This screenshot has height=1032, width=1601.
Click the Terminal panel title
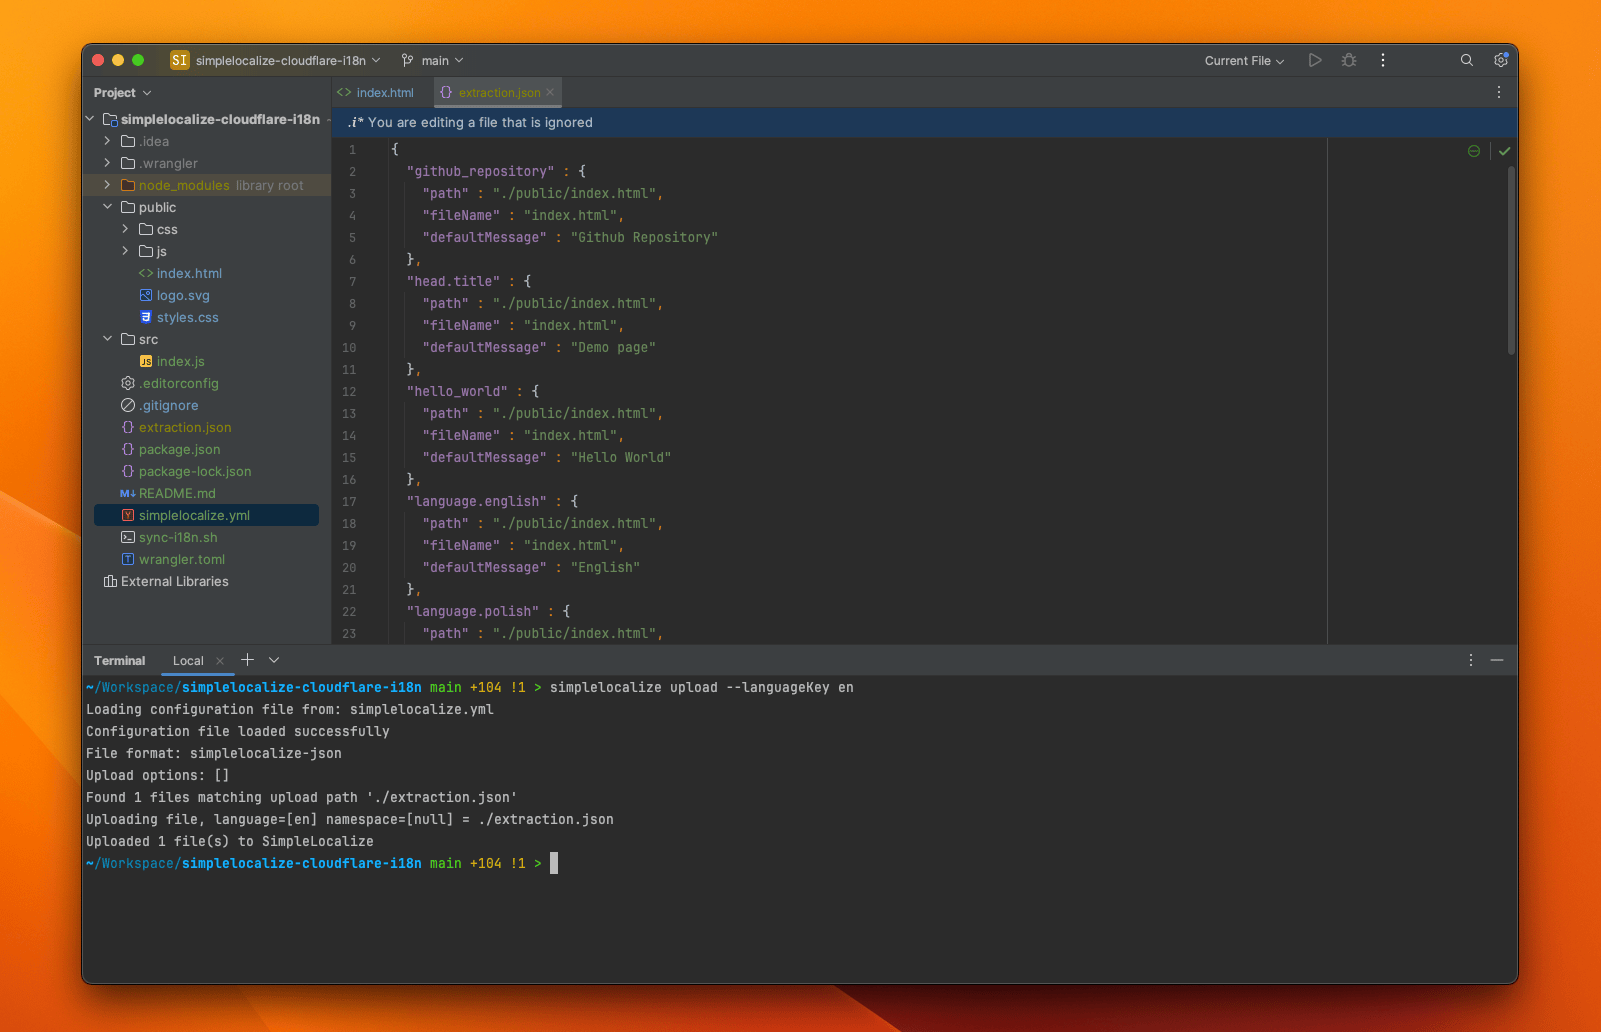point(119,661)
